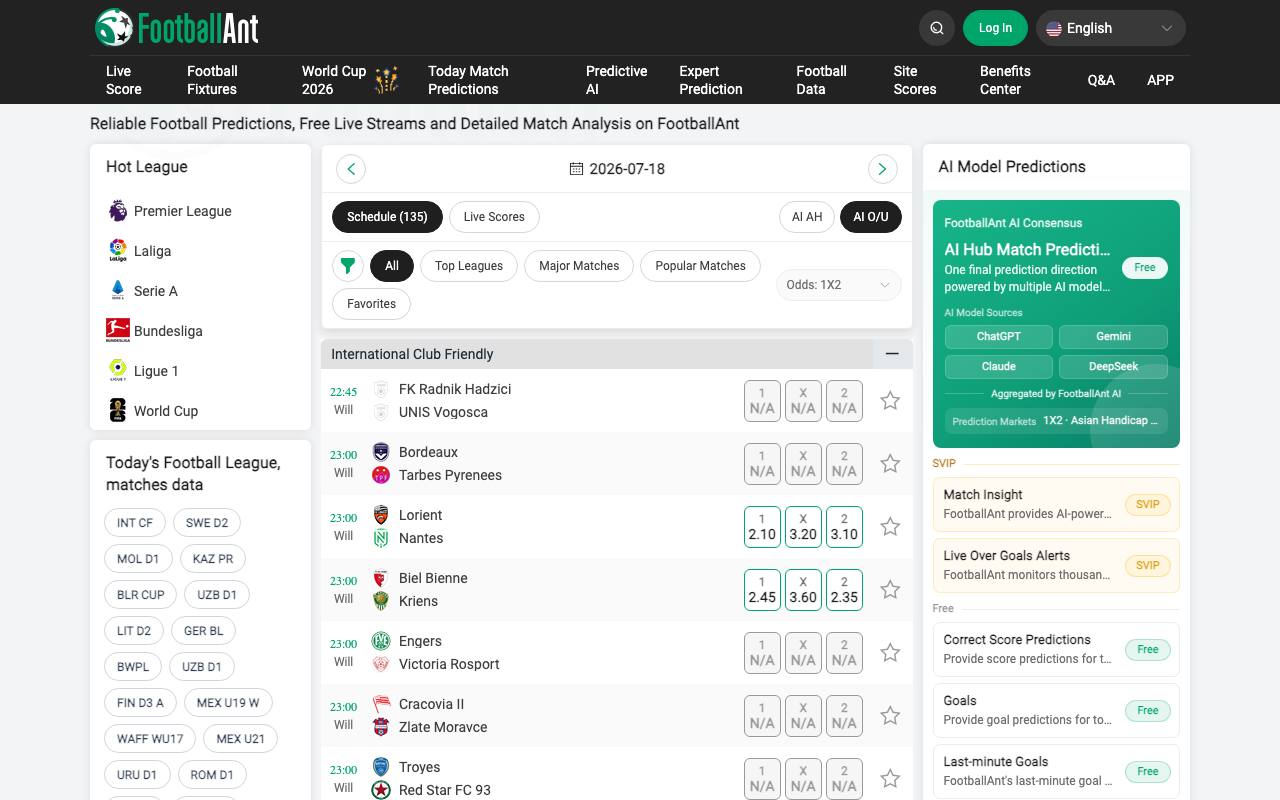
Task: Favorite Troyes vs Red Star FC 93 star
Action: tap(890, 779)
